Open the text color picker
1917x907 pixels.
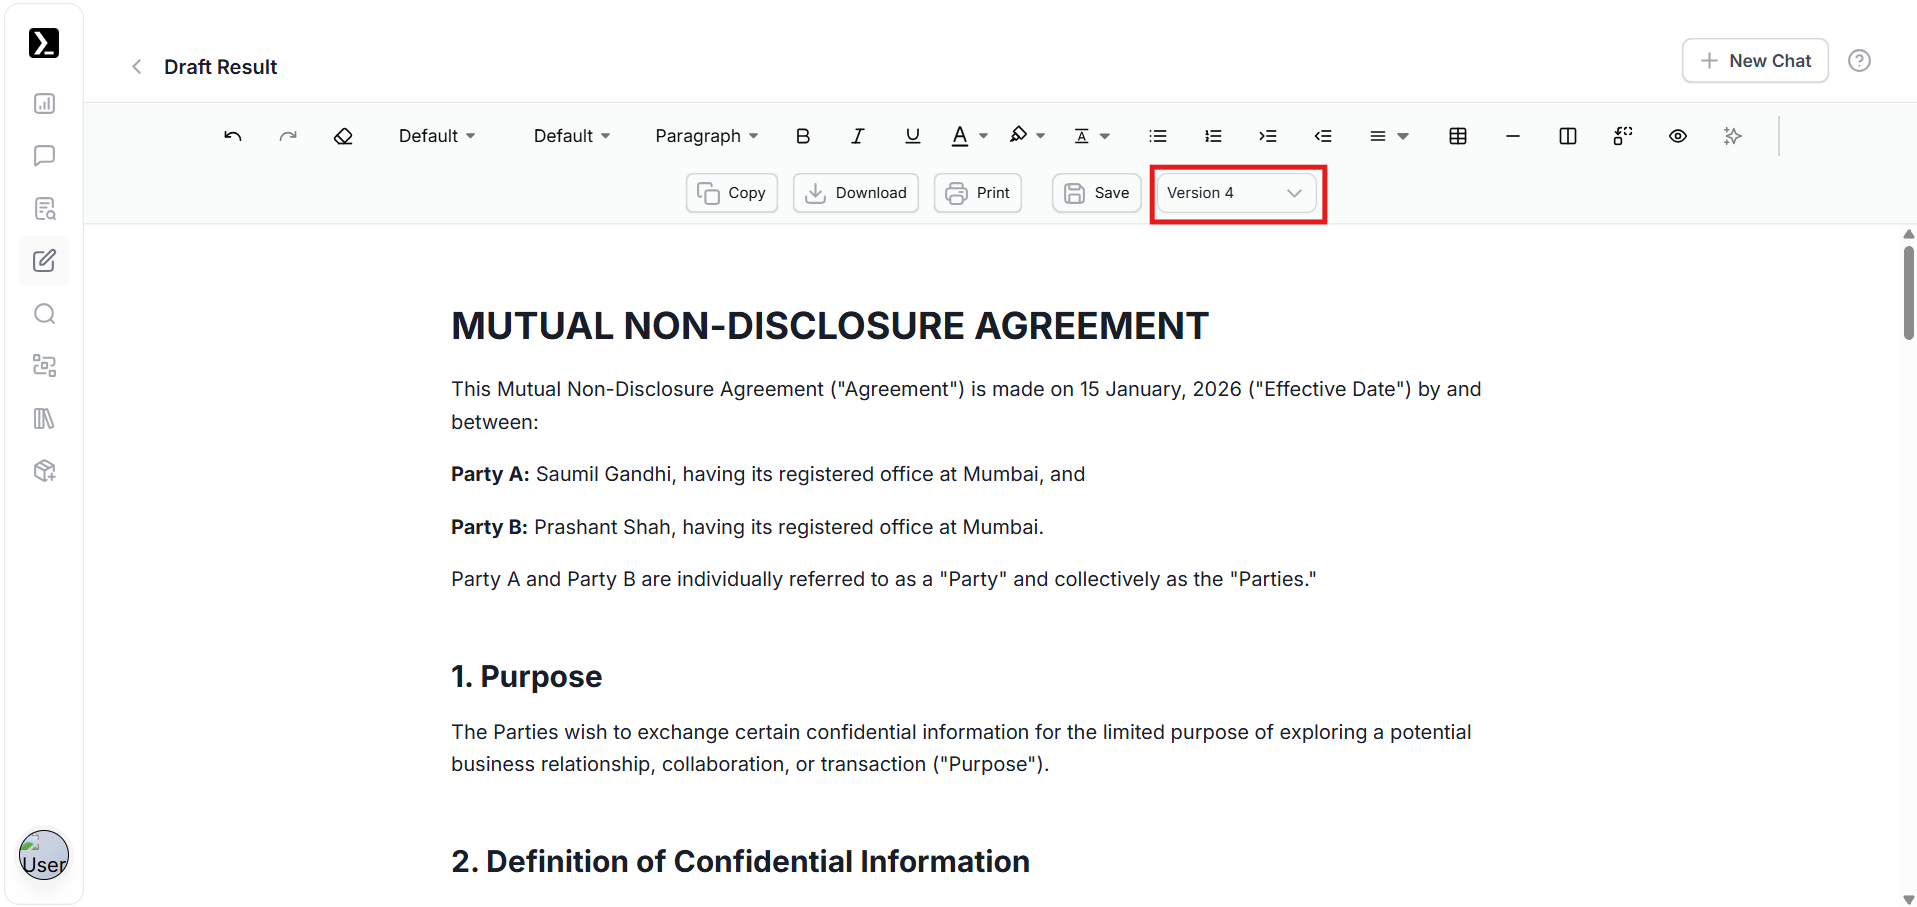[968, 136]
